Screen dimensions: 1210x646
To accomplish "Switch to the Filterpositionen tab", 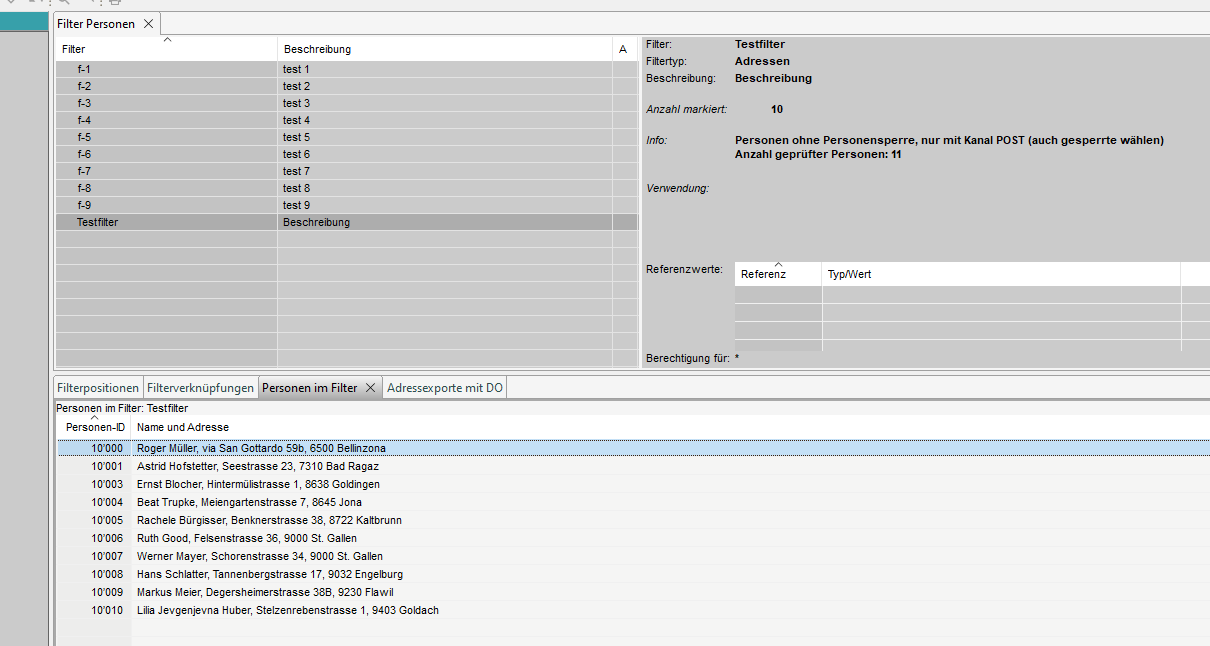I will point(98,388).
